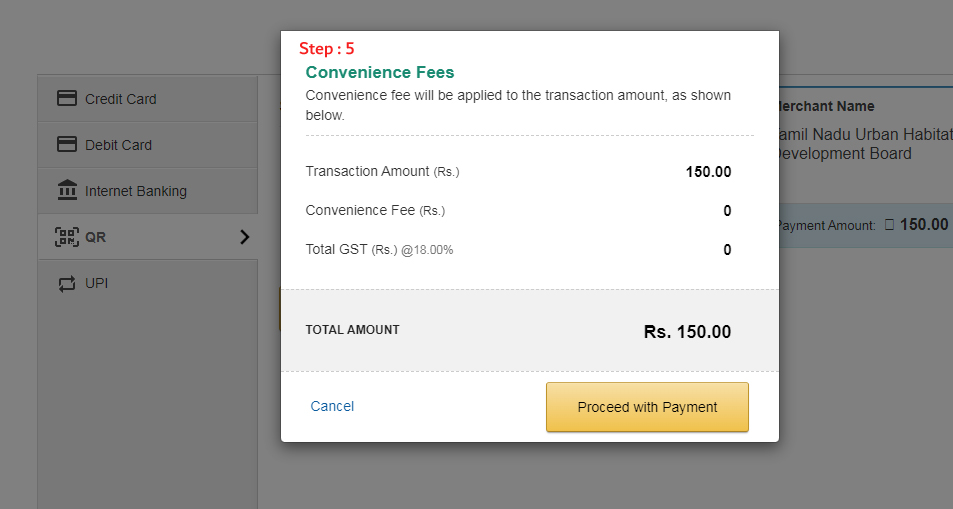953x509 pixels.
Task: Click the Payment Amount 150.00 banner
Action: (862, 225)
